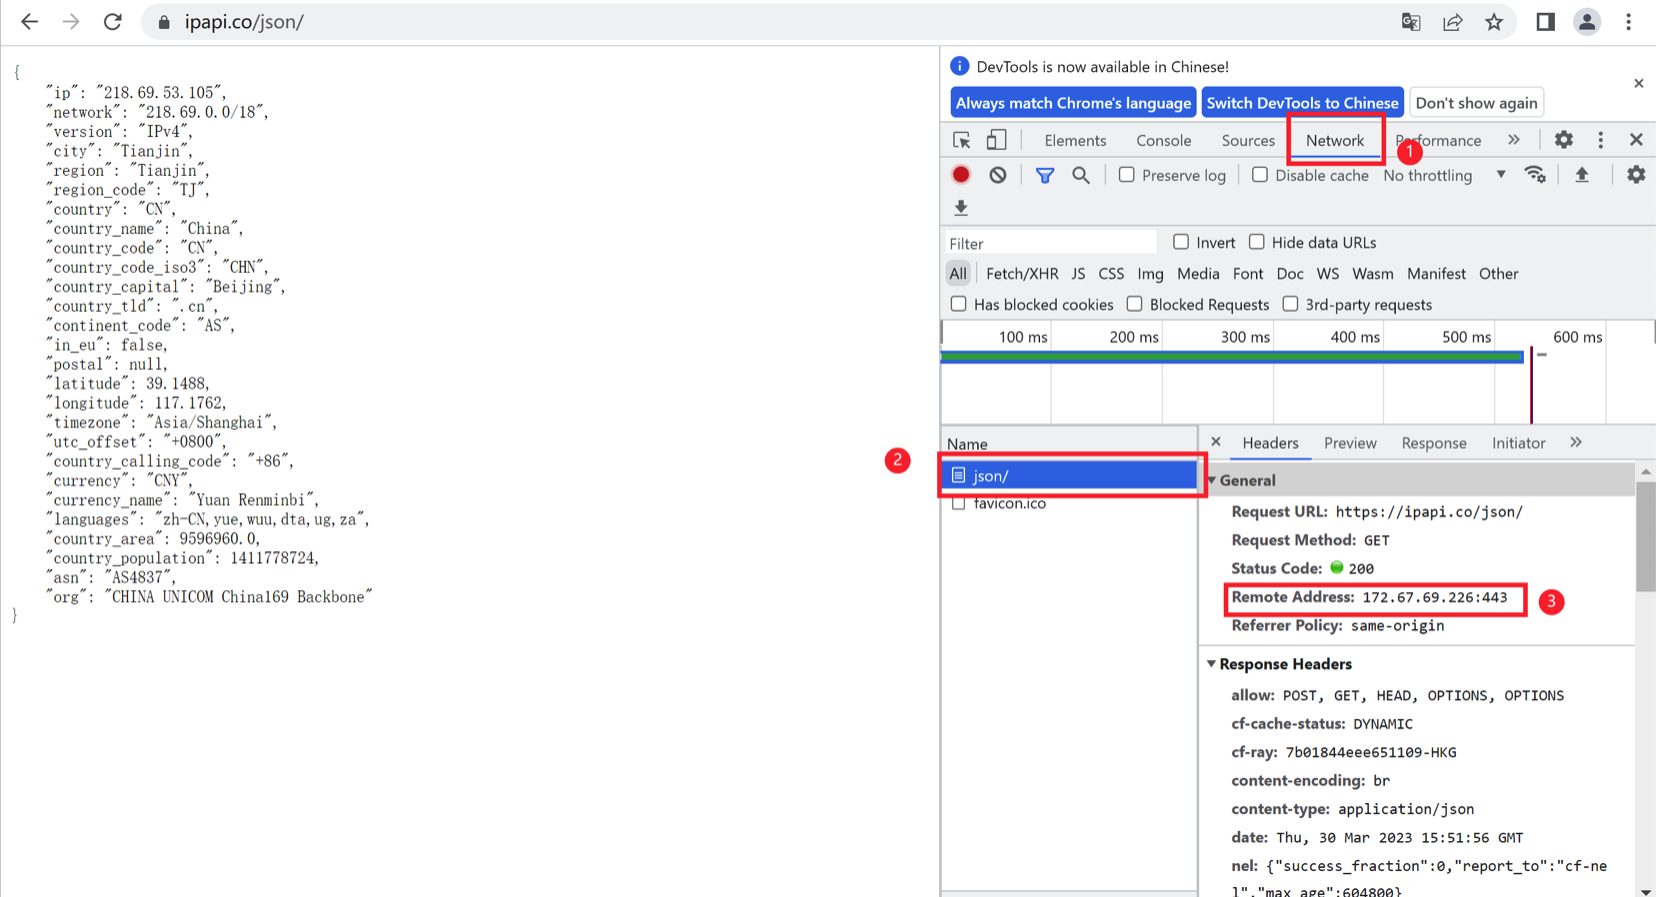Close the DevTools panel
The height and width of the screenshot is (897, 1656).
click(1636, 140)
